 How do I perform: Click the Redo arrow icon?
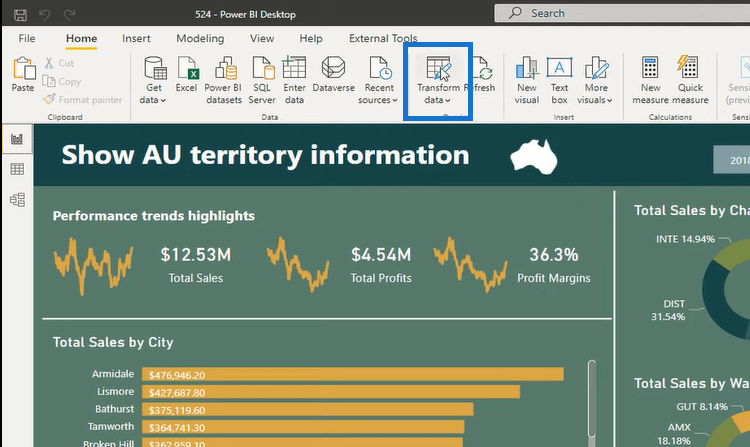(69, 14)
